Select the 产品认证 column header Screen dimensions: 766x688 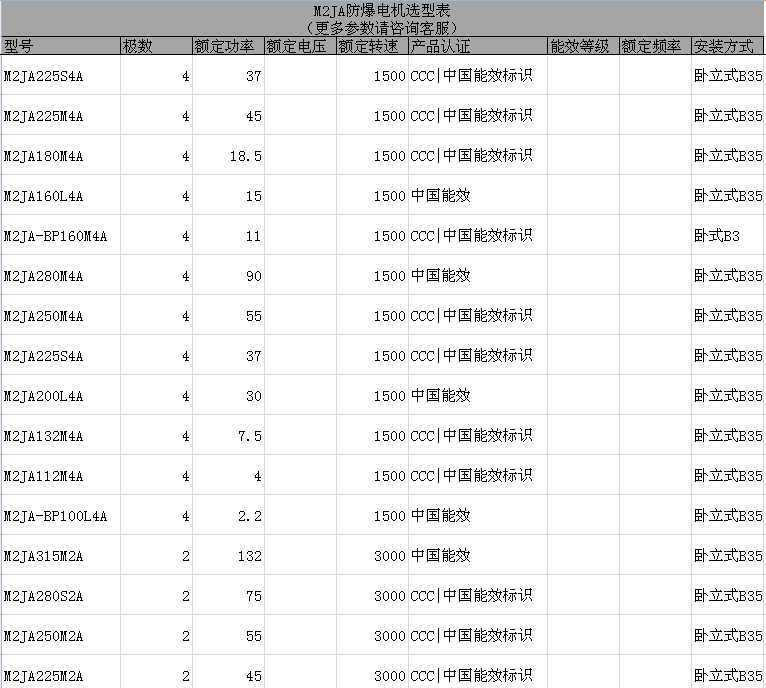477,46
